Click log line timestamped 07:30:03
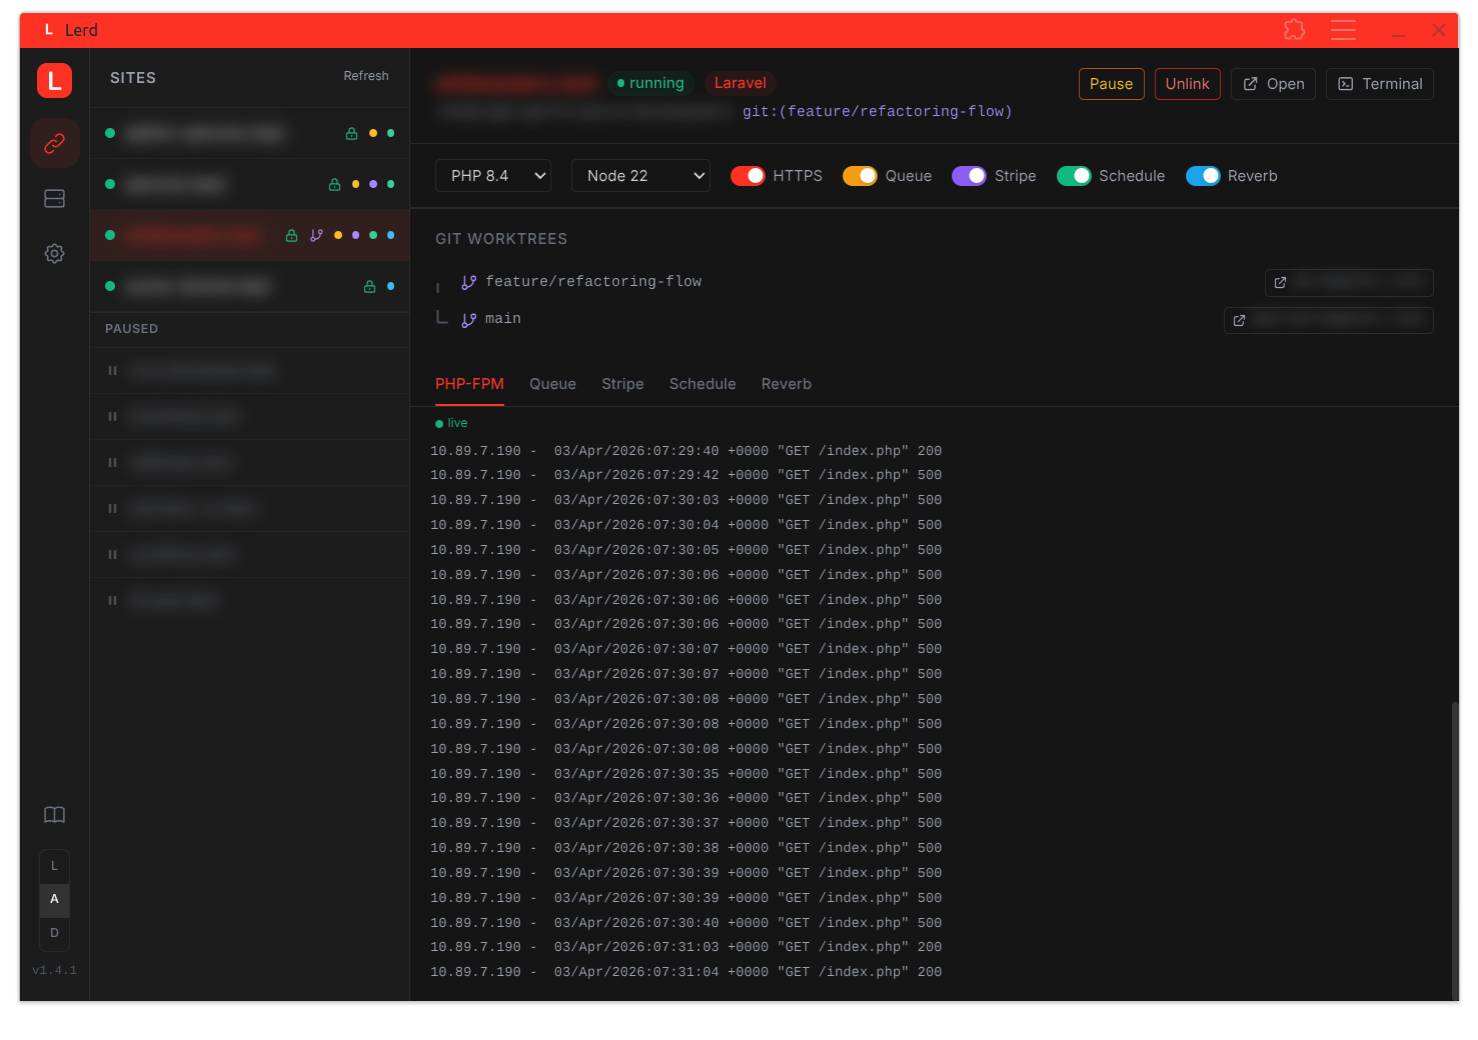The image size is (1478, 1040). 686,500
